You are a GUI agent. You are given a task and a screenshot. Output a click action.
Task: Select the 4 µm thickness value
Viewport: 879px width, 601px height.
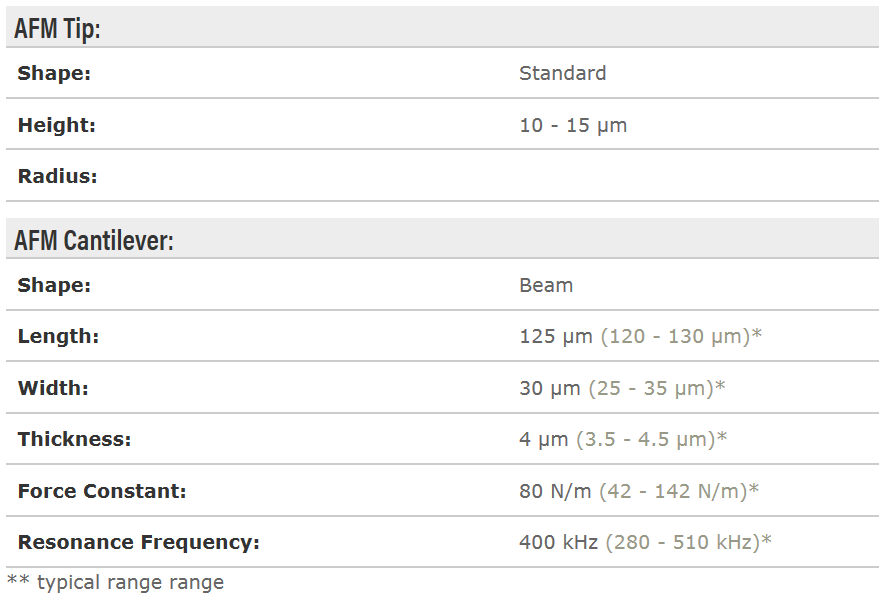point(544,439)
